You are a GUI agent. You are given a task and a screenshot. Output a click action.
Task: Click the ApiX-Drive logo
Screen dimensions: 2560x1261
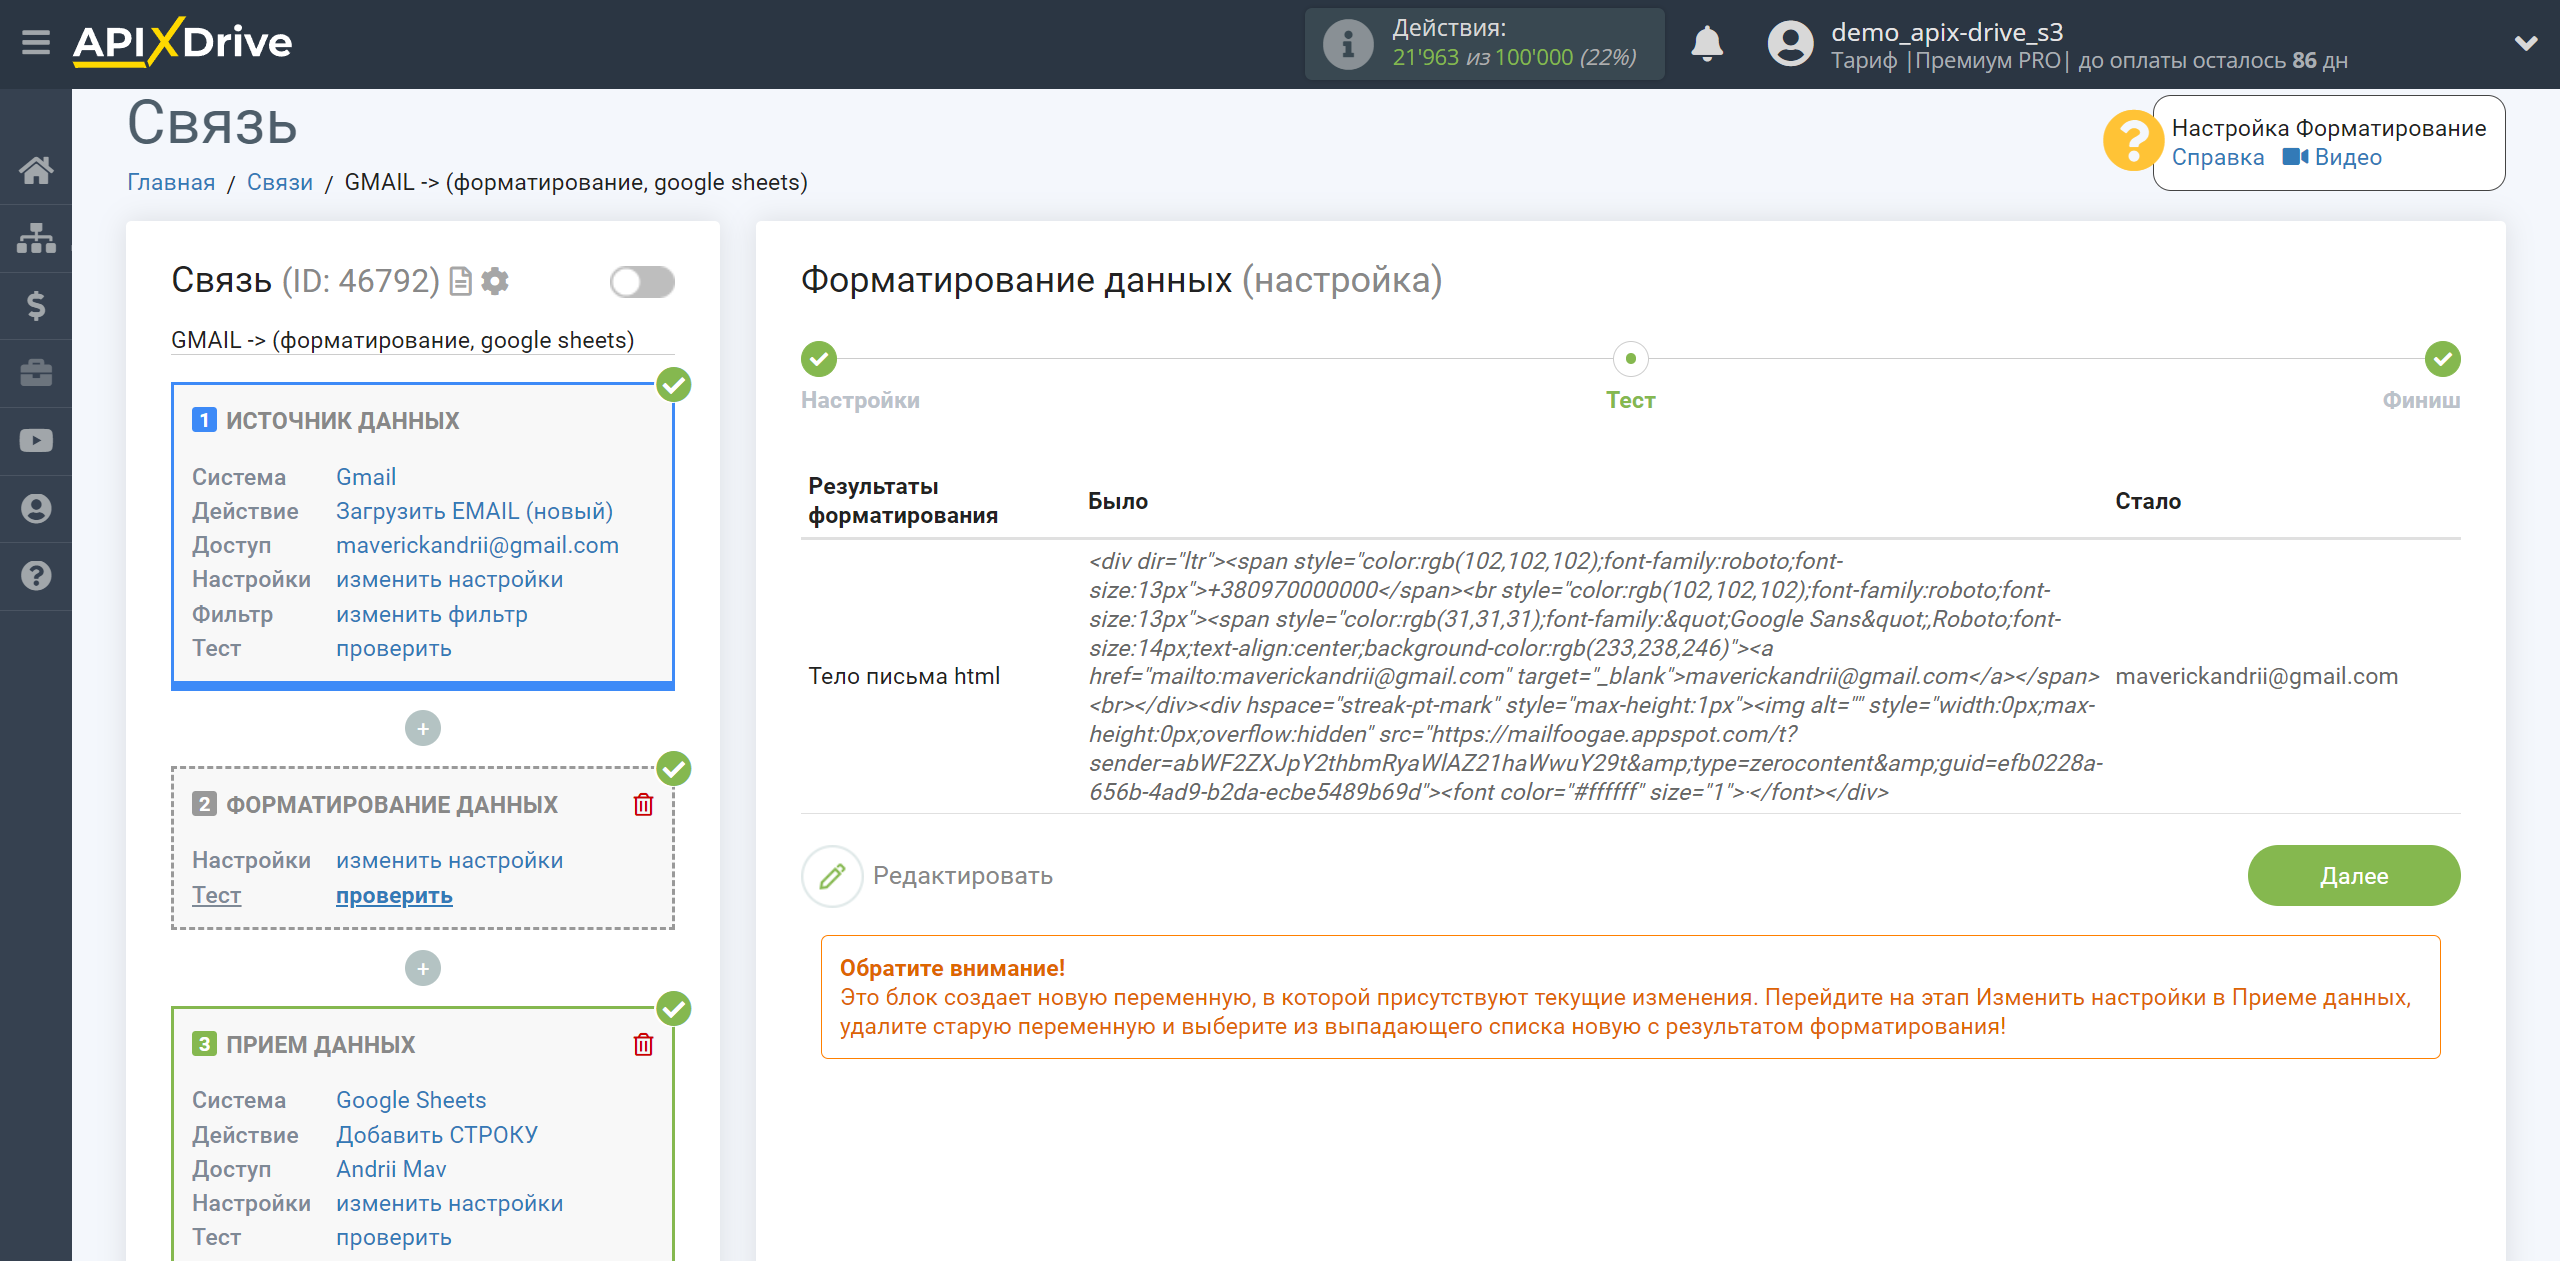coord(182,43)
